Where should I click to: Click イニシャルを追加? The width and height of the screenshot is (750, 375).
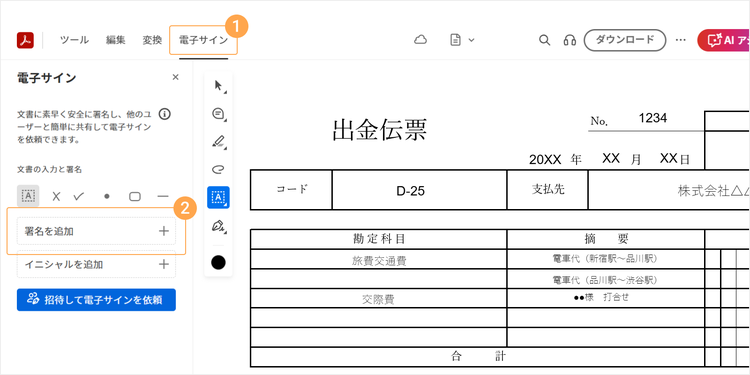[96, 264]
